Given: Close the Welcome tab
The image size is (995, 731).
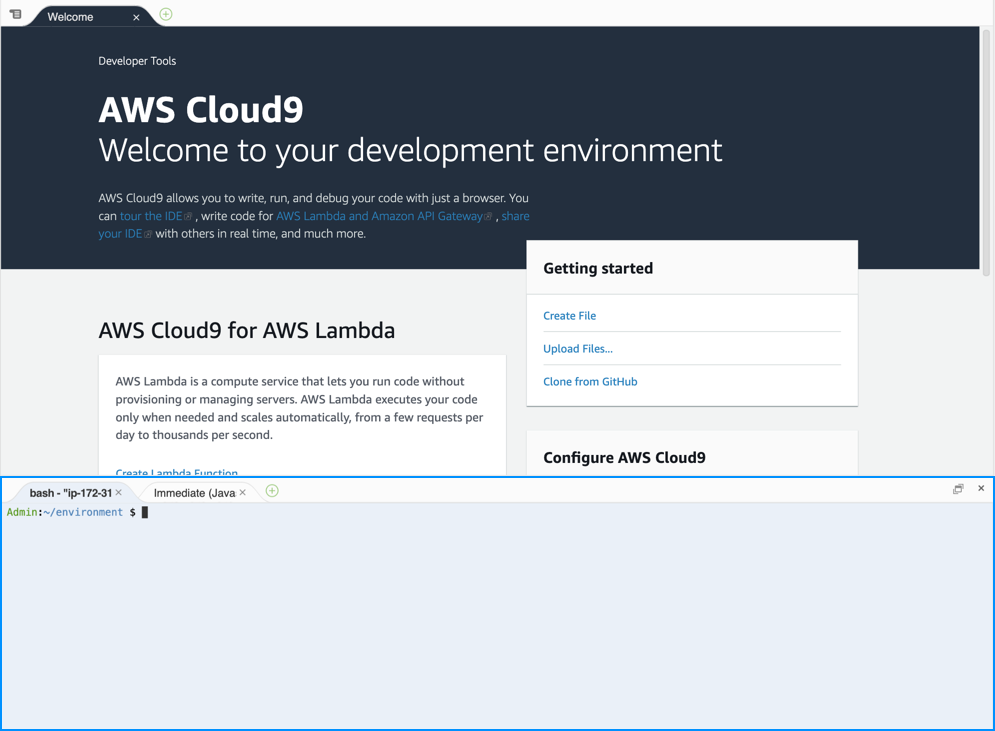Looking at the screenshot, I should (136, 18).
